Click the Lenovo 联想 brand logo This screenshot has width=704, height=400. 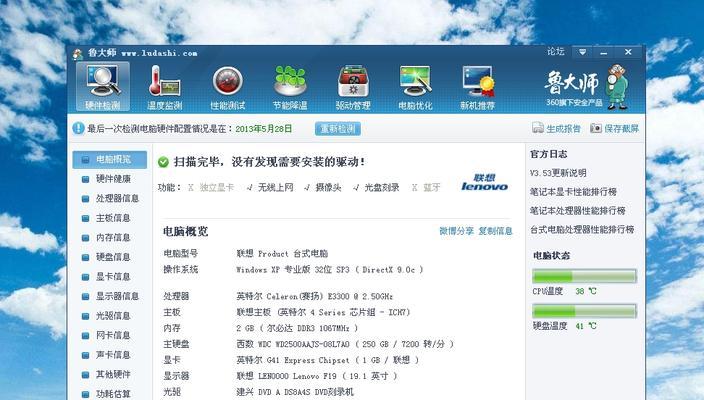click(484, 182)
